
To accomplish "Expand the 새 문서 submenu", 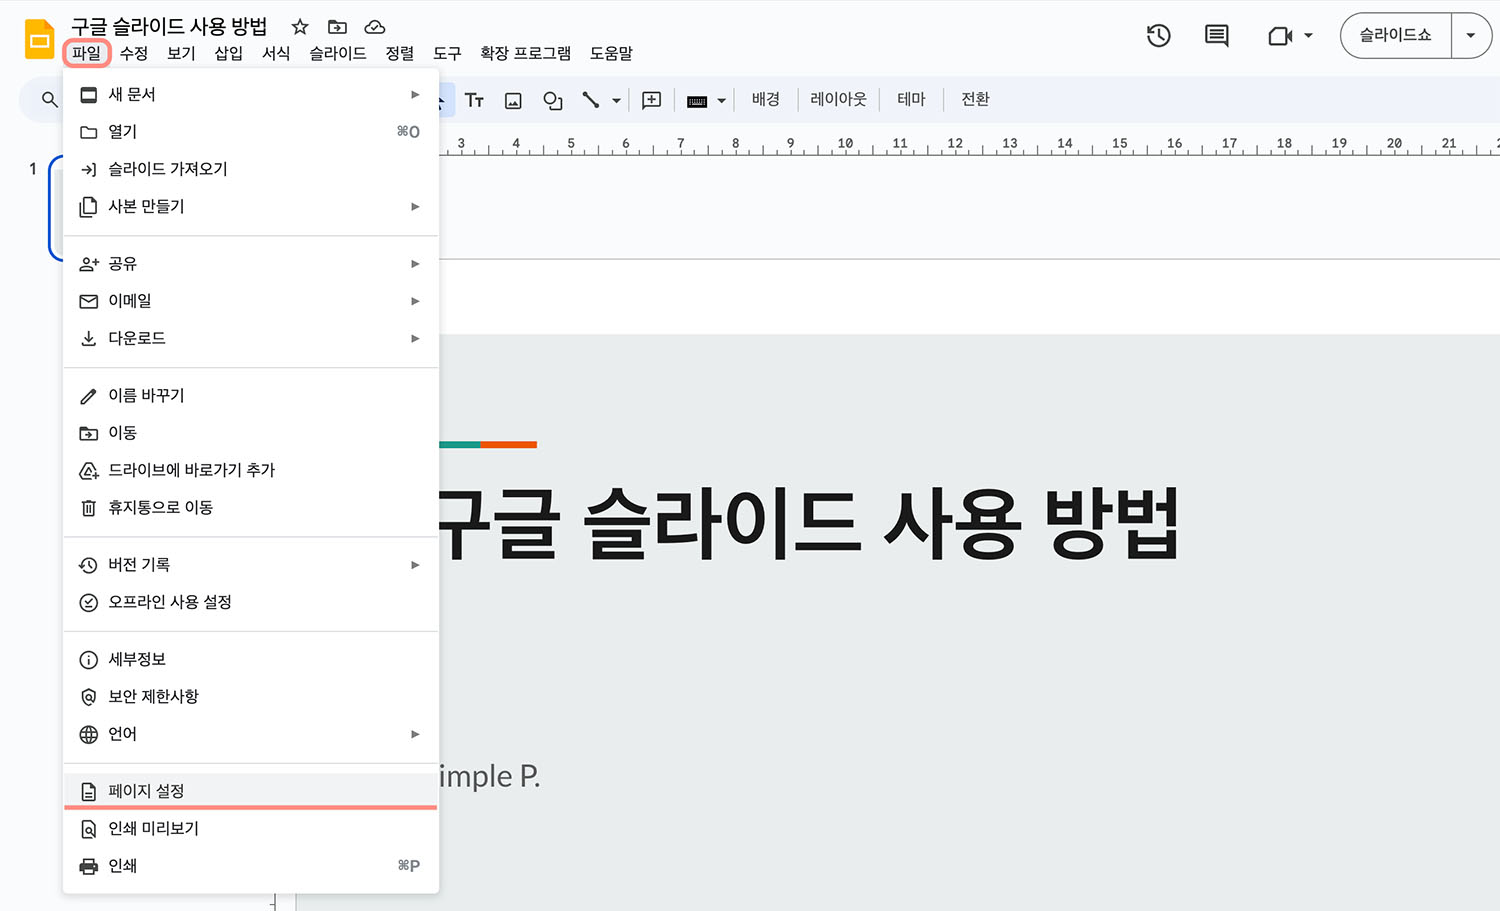I will (x=251, y=94).
